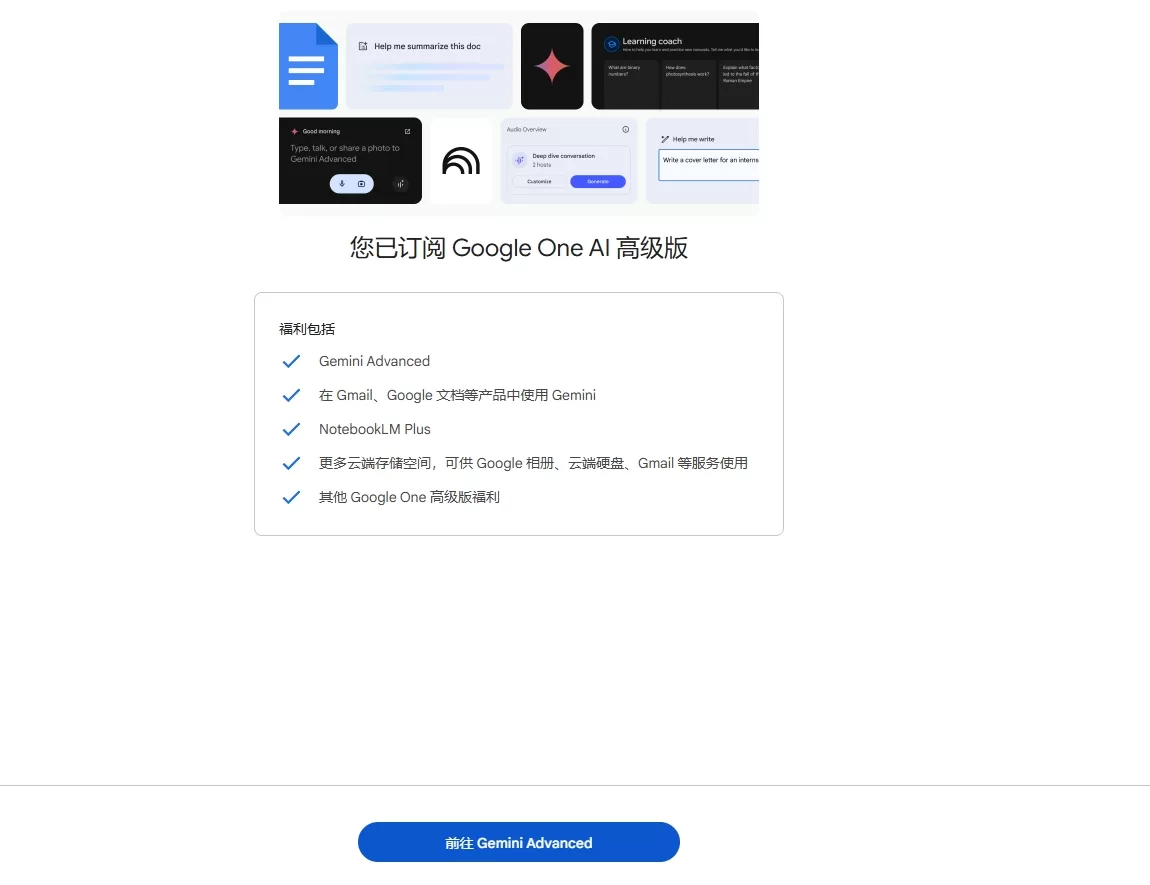Screen dimensions: 1150x885
Task: Click the 'Deep dive conversation' text
Action: coord(563,156)
